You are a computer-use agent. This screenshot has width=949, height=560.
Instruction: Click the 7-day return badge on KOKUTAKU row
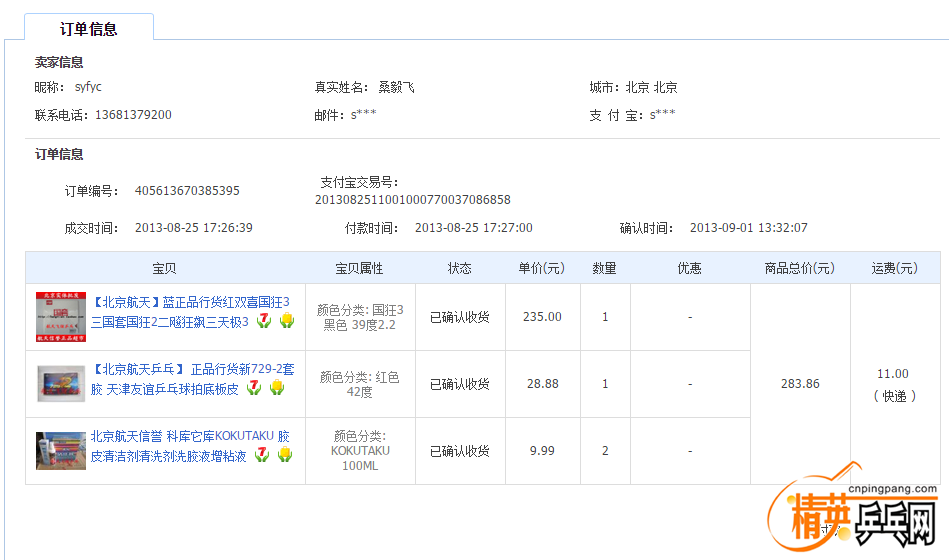(x=262, y=455)
